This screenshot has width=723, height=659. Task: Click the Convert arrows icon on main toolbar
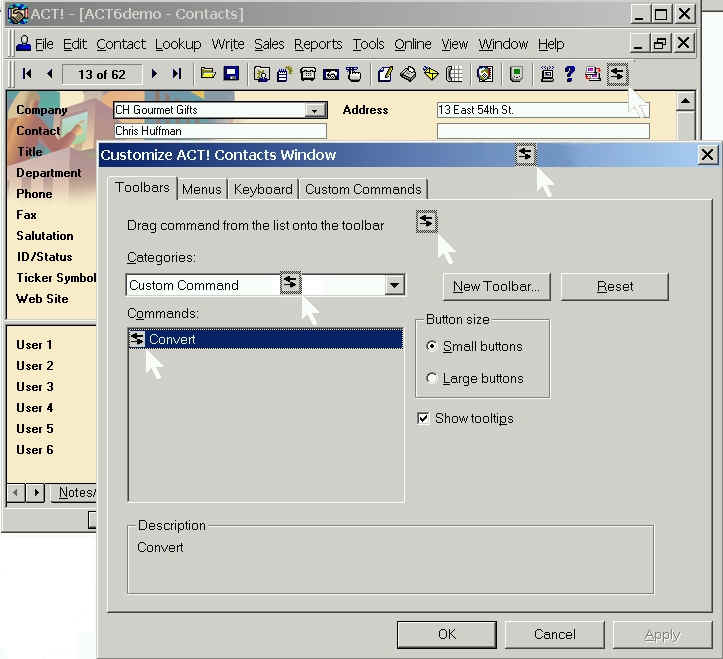click(617, 74)
